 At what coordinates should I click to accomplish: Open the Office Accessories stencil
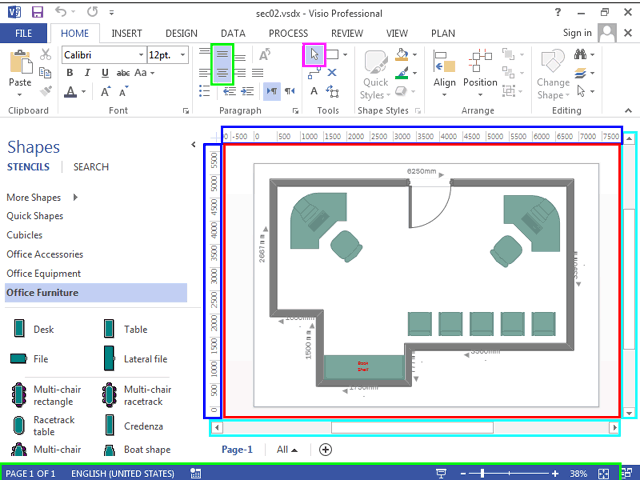[45, 254]
